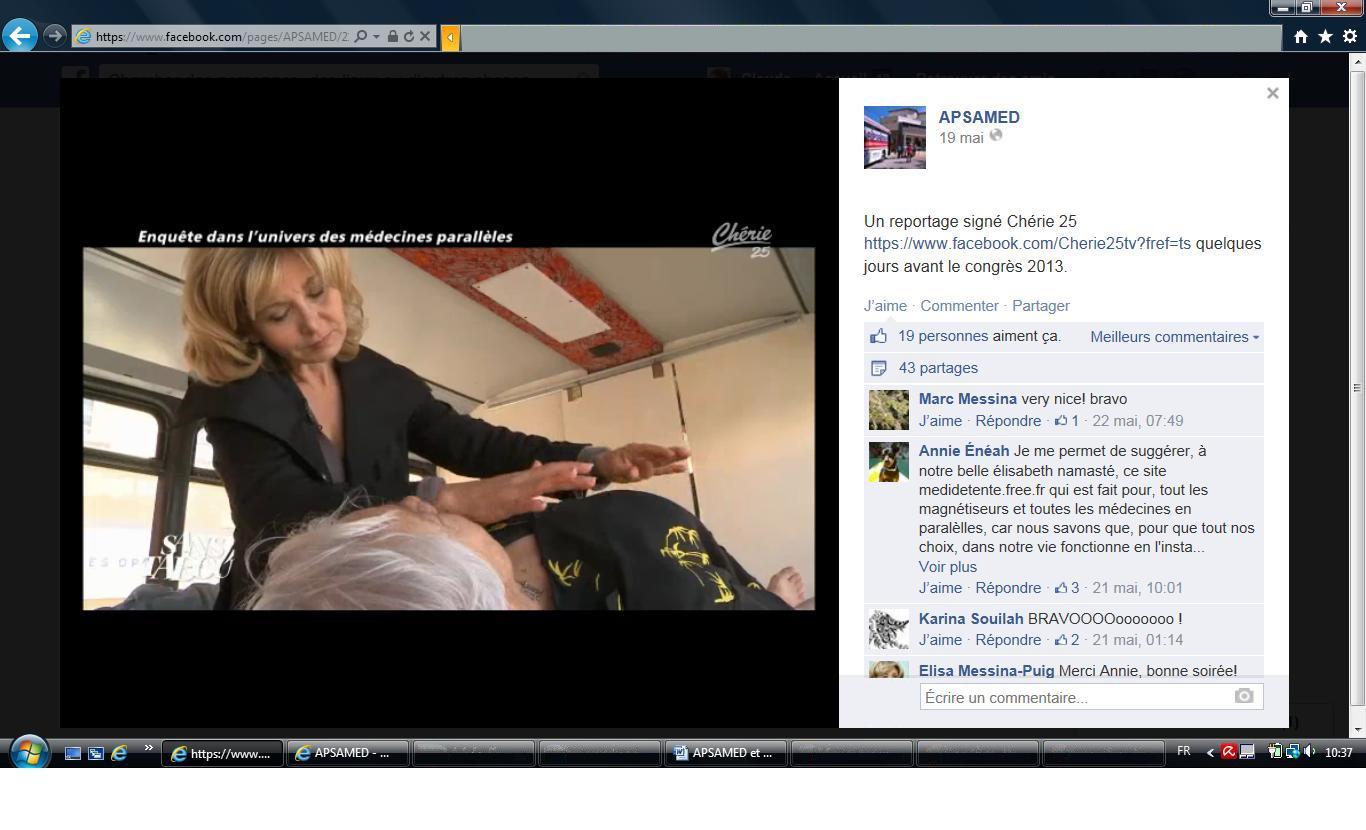Open the Cherie25tv Facebook link

click(1027, 244)
